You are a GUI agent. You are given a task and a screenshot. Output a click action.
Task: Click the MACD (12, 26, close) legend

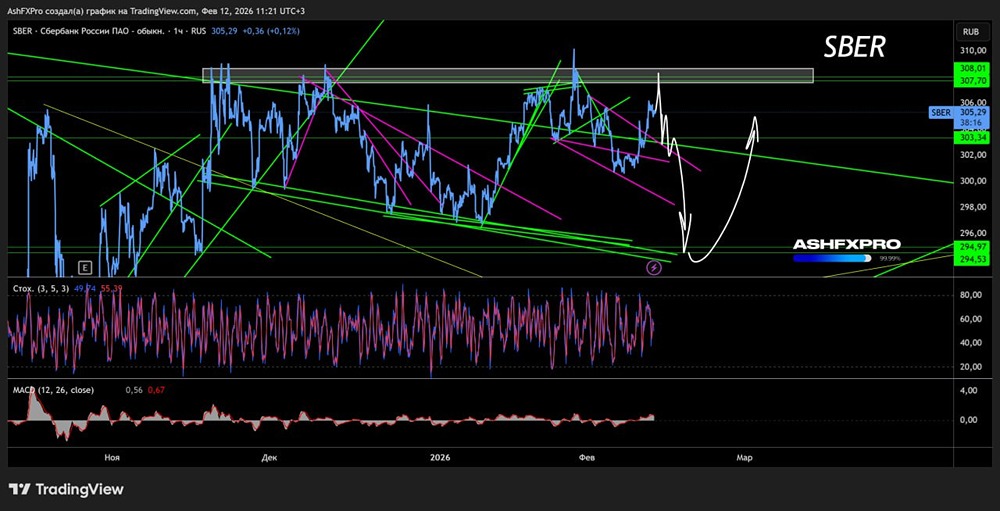click(x=54, y=390)
